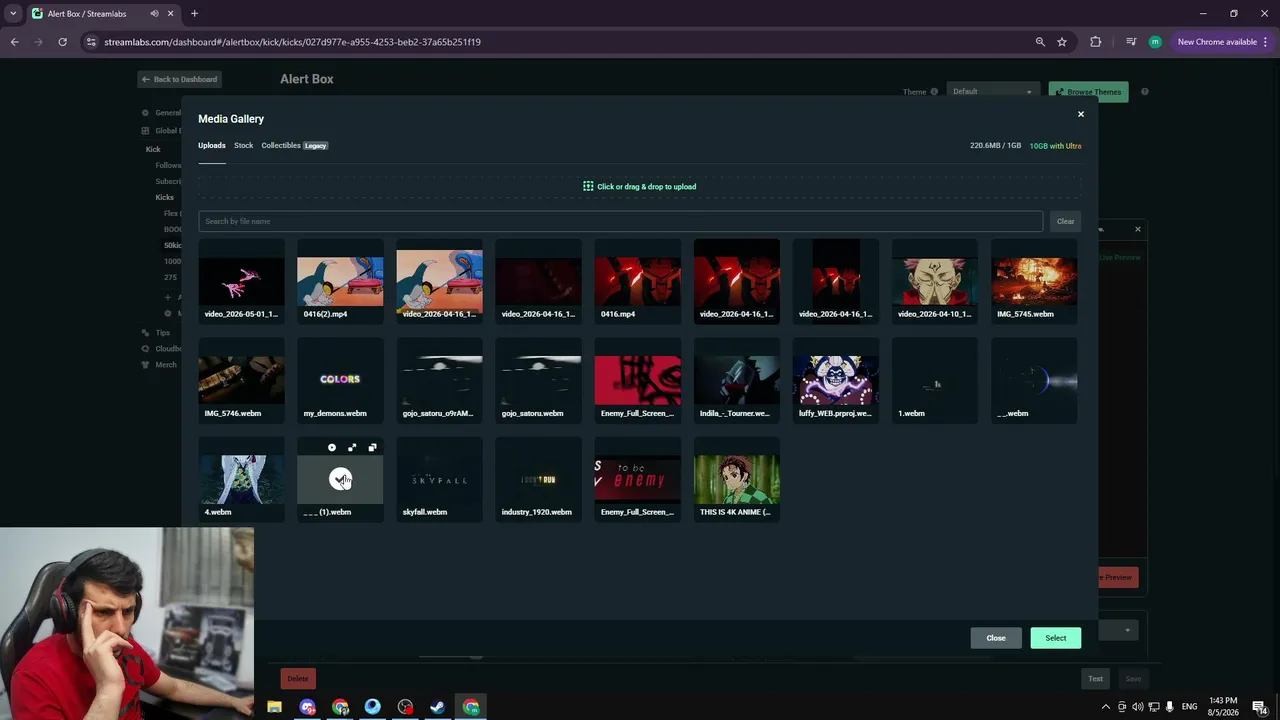Click Back to Dashboard behind the gallery

click(179, 79)
